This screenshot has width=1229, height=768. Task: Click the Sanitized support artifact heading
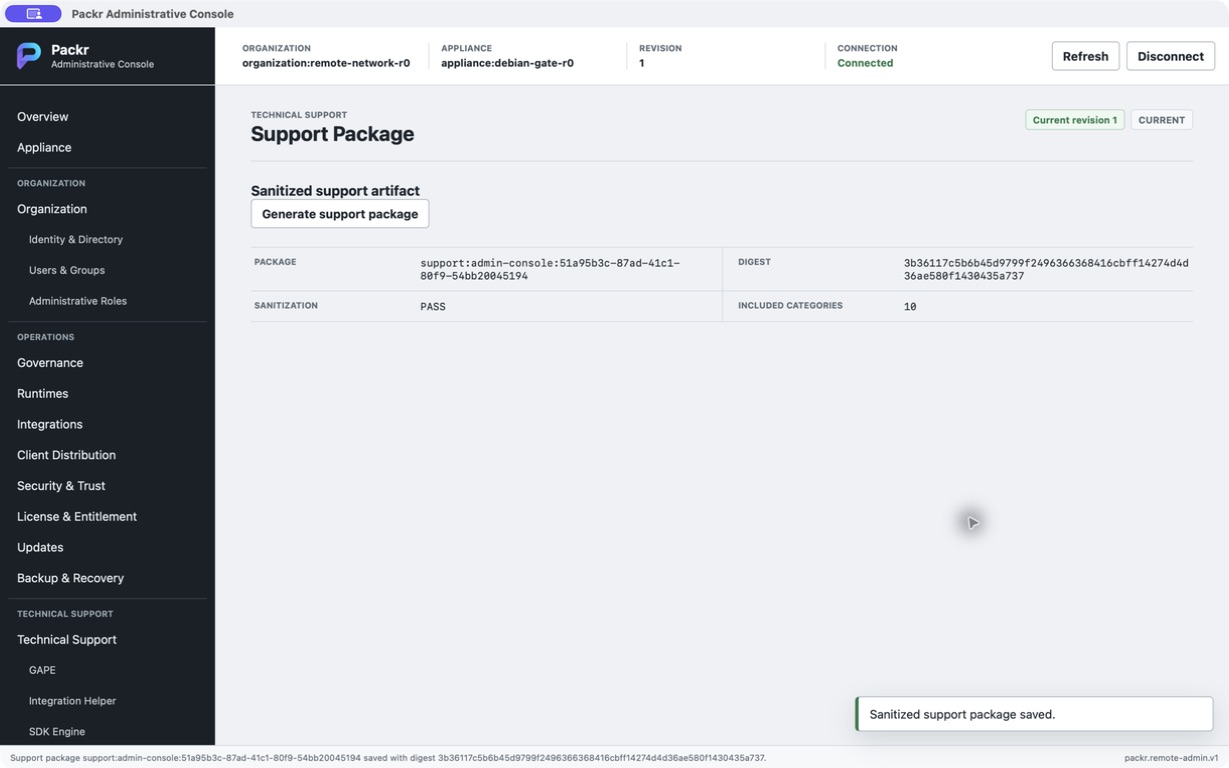tap(335, 191)
